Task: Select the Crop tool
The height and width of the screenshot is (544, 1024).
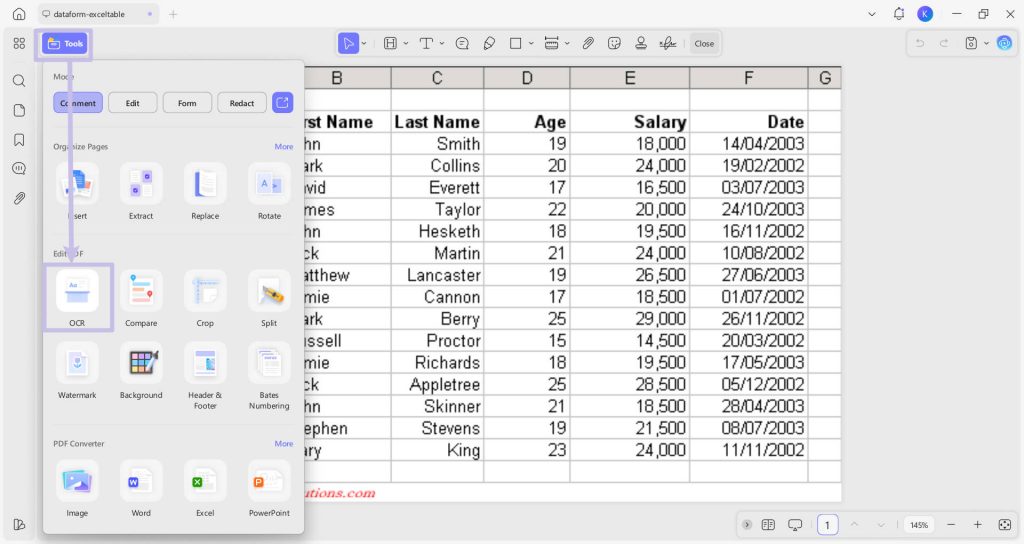Action: [205, 298]
